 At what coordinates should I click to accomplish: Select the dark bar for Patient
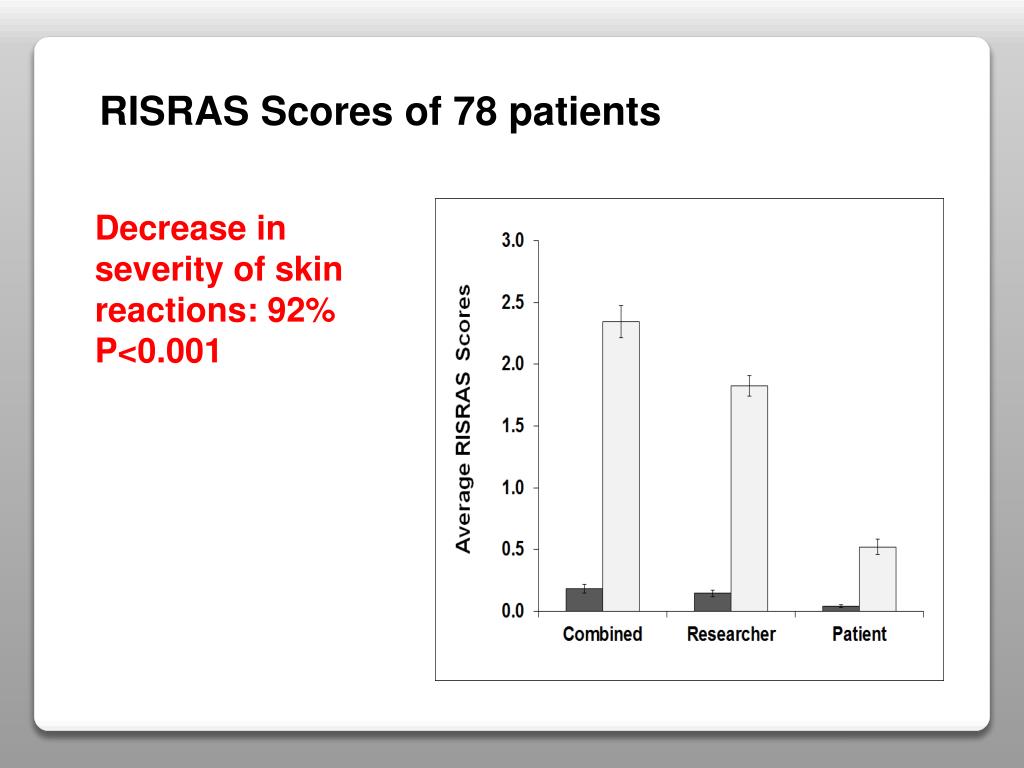point(841,609)
